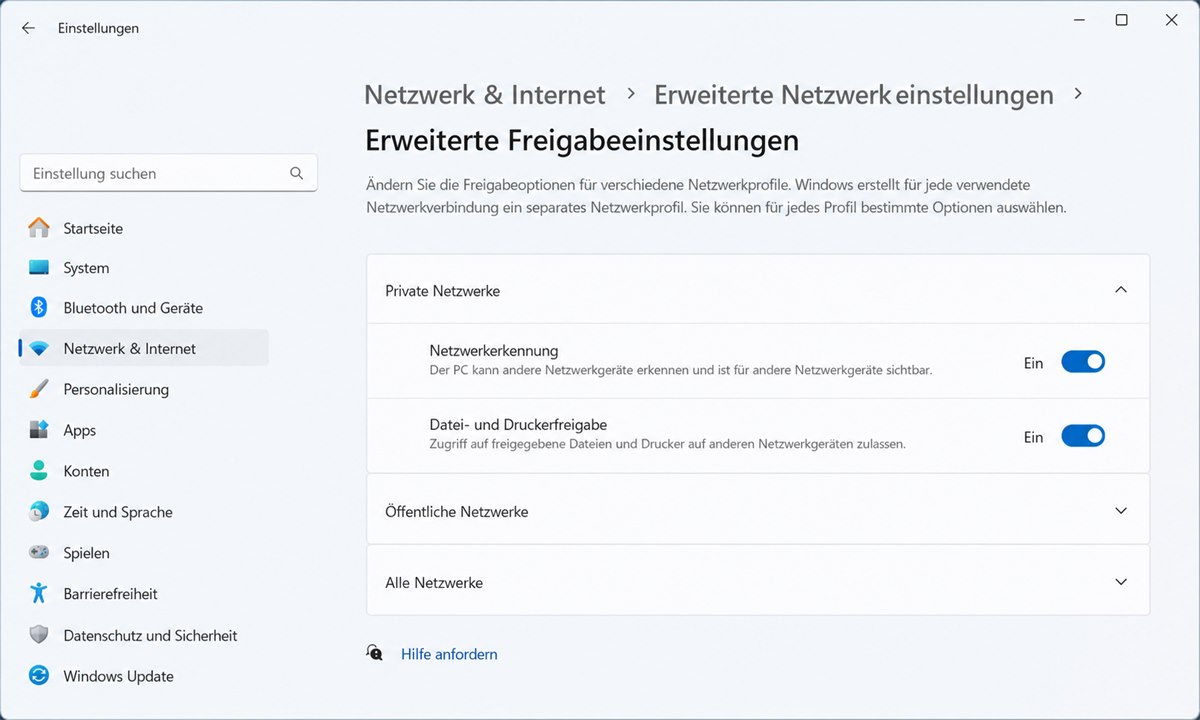This screenshot has height=720, width=1200.
Task: Click the Netzwerk & Internet wifi icon
Action: click(39, 349)
